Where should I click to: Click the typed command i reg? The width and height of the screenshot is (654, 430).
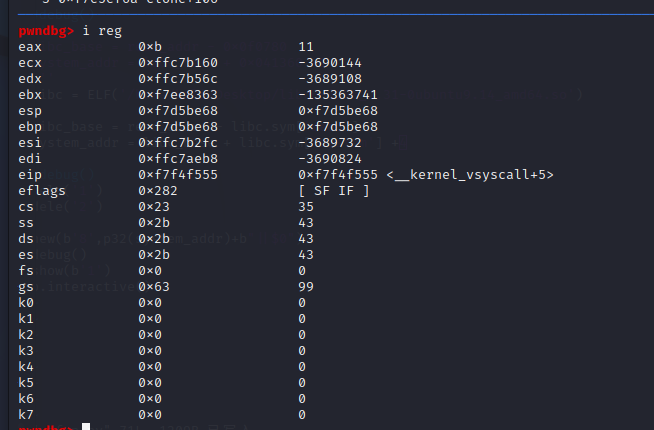[102, 31]
